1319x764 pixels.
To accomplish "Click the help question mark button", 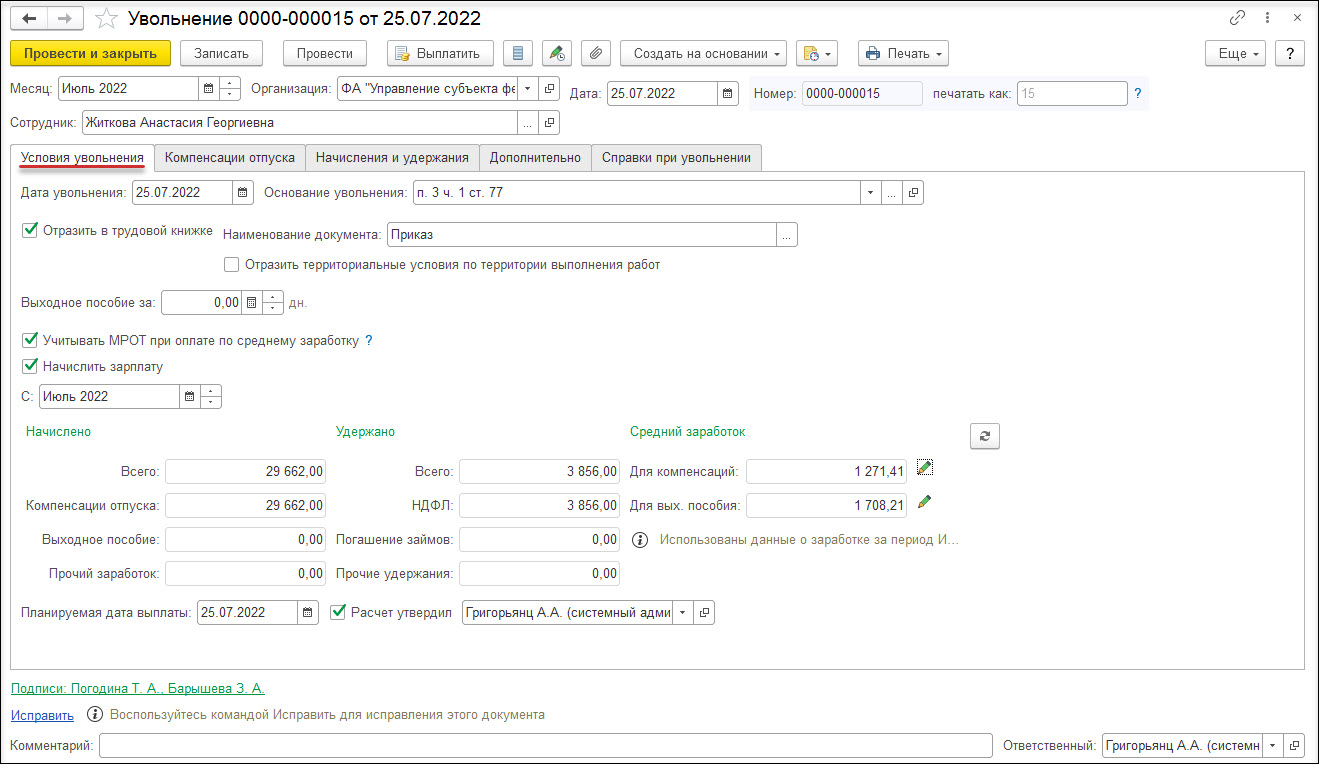I will [x=1290, y=53].
